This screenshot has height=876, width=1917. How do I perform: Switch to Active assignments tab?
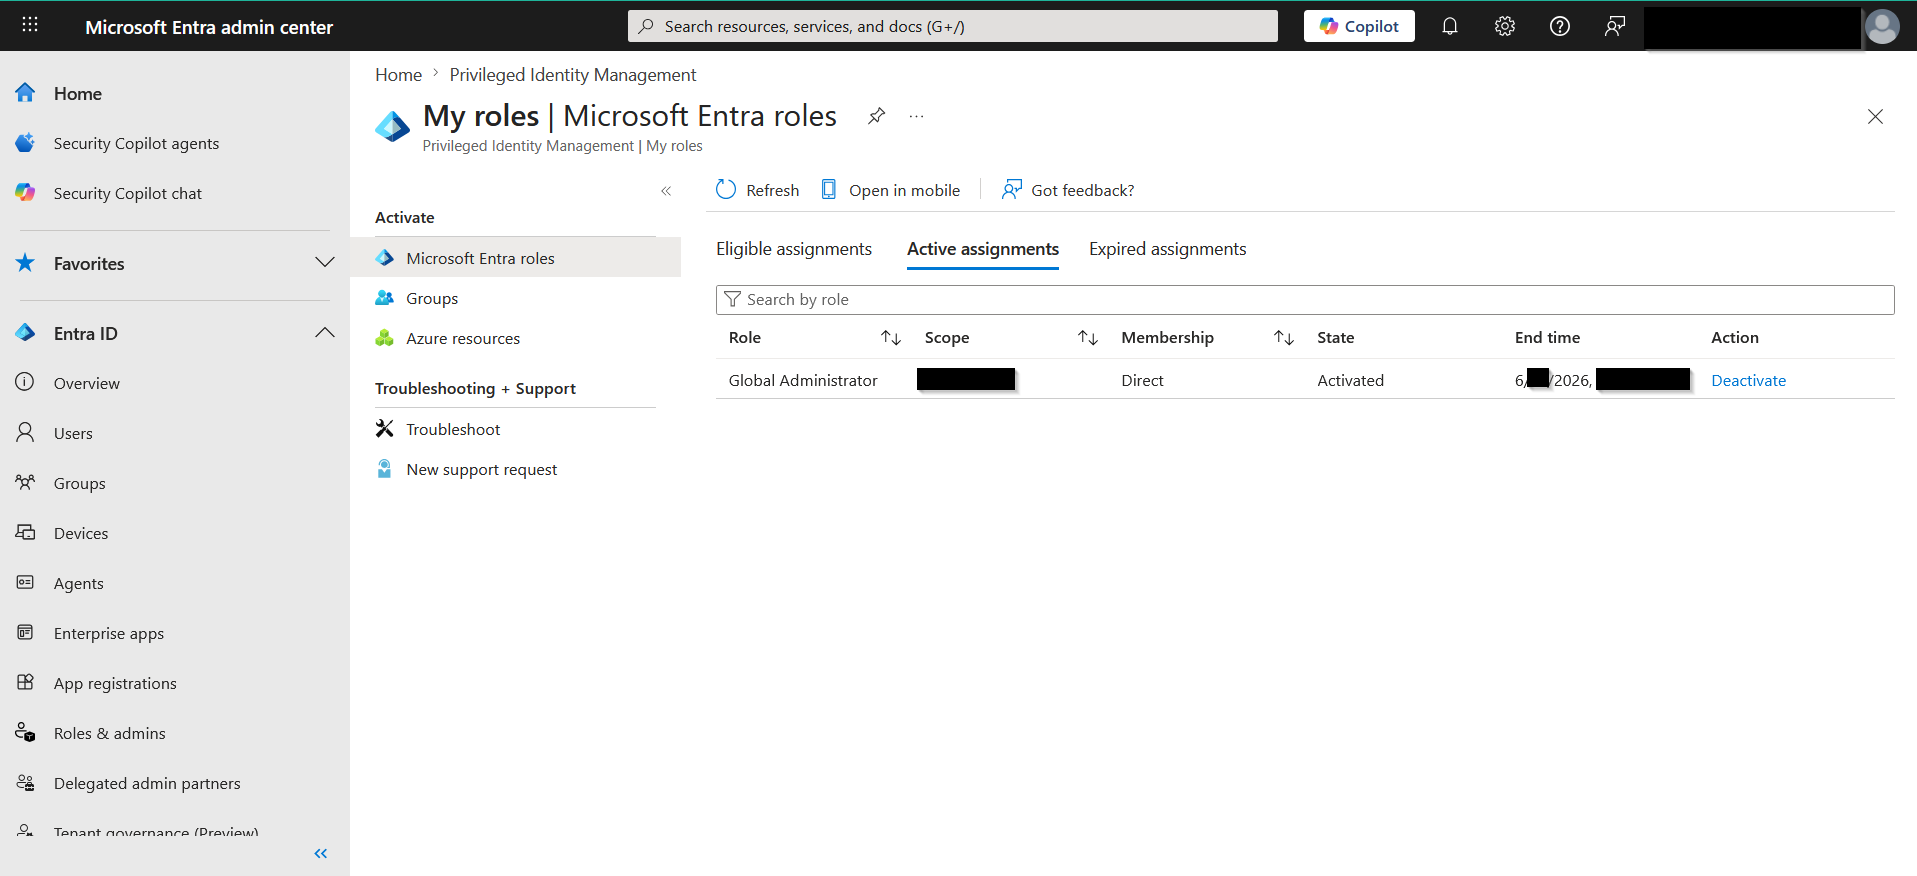click(983, 249)
